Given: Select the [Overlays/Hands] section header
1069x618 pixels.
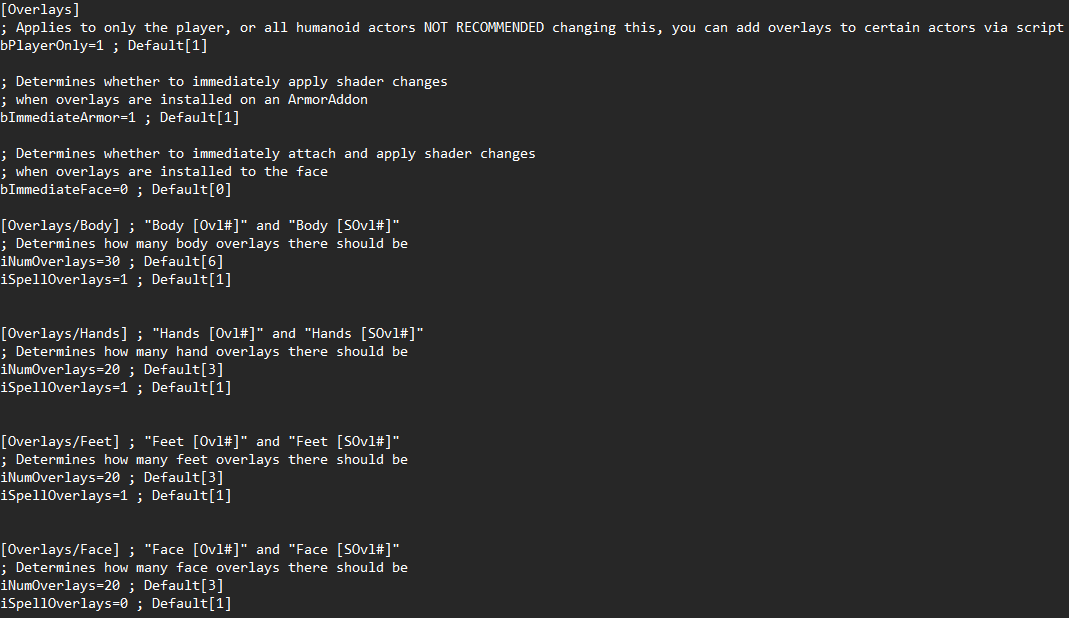Looking at the screenshot, I should point(64,334).
